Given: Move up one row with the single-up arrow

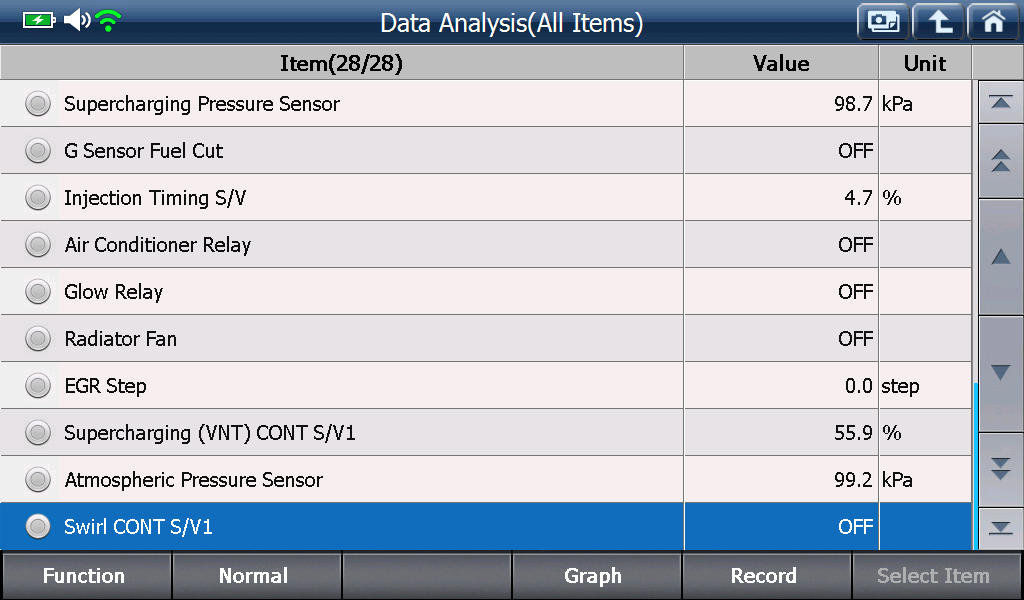Looking at the screenshot, I should click(x=1000, y=257).
